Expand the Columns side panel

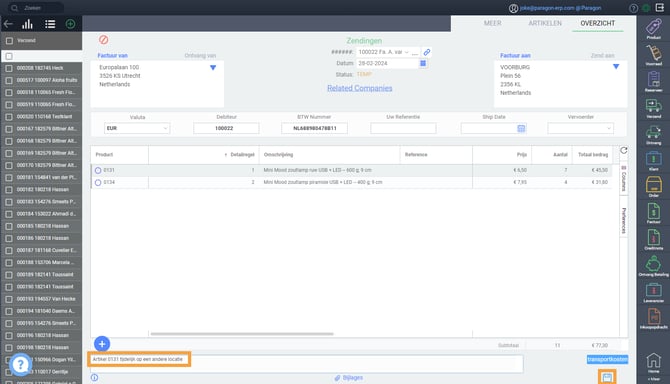pyautogui.click(x=623, y=179)
